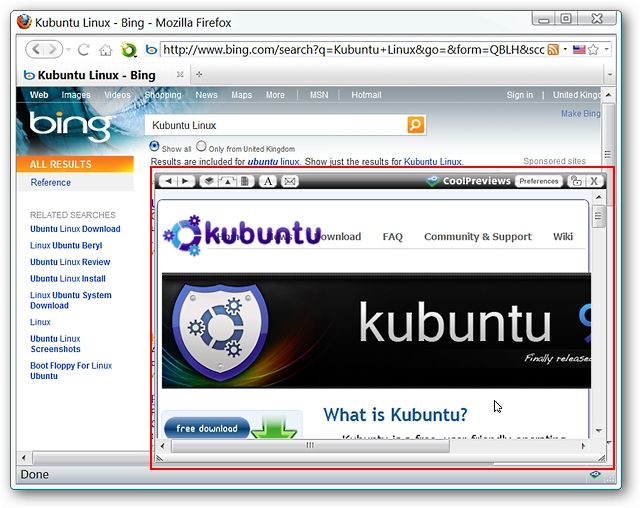
Task: Select the 'Show all' radio button
Action: click(x=154, y=146)
